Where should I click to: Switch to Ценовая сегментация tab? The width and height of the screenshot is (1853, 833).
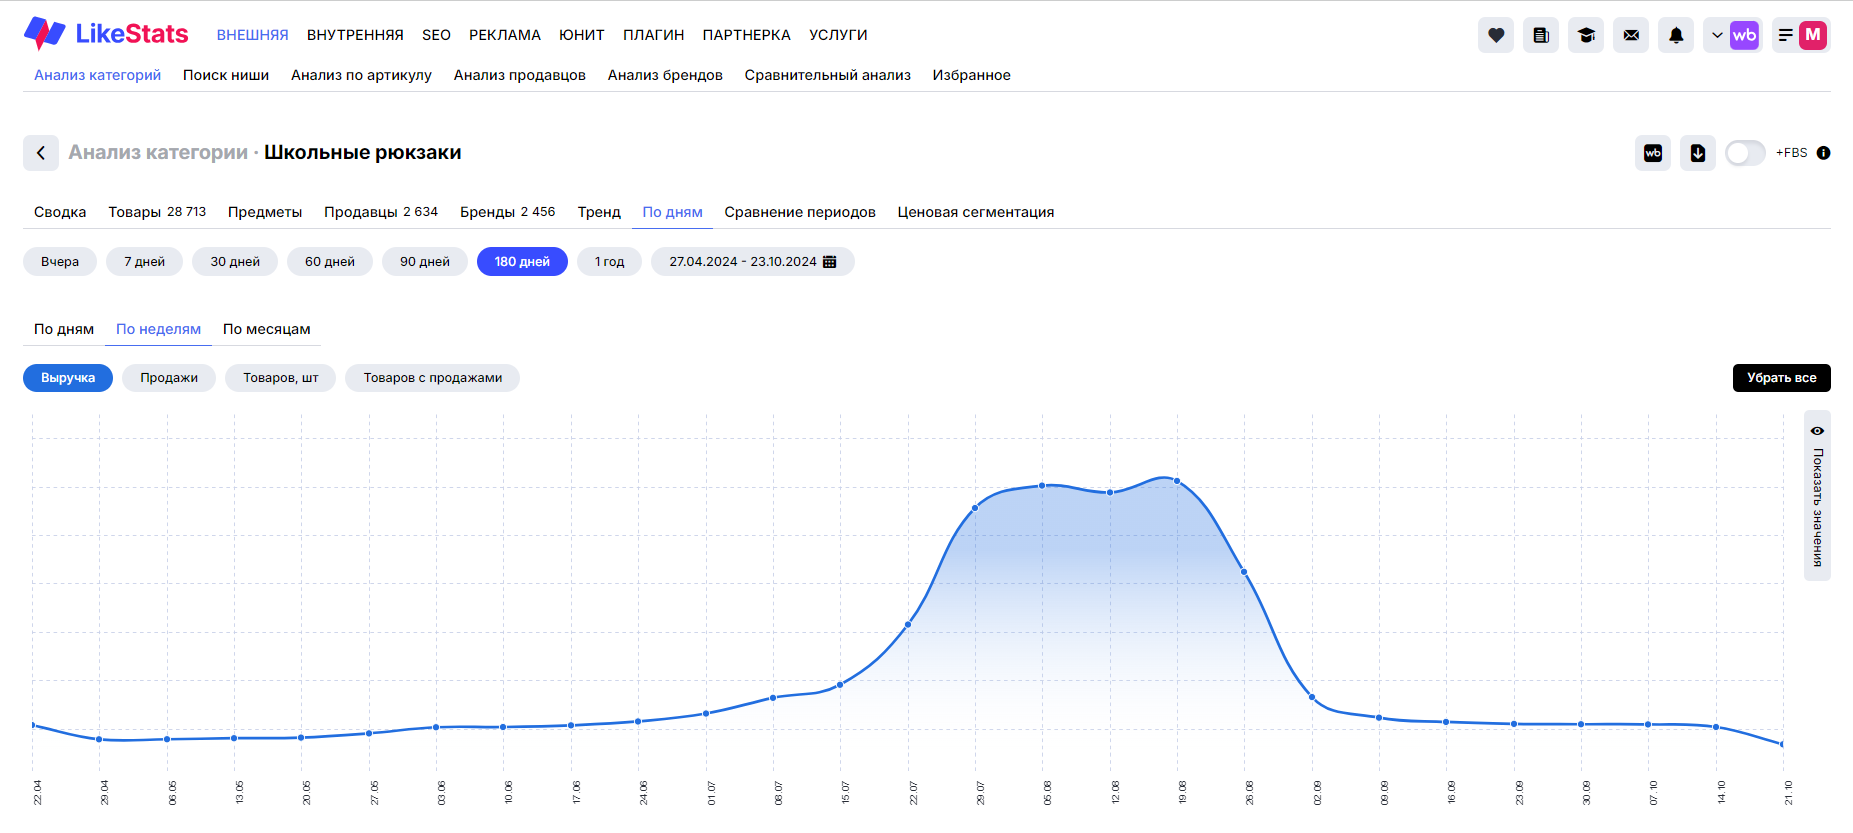(976, 212)
